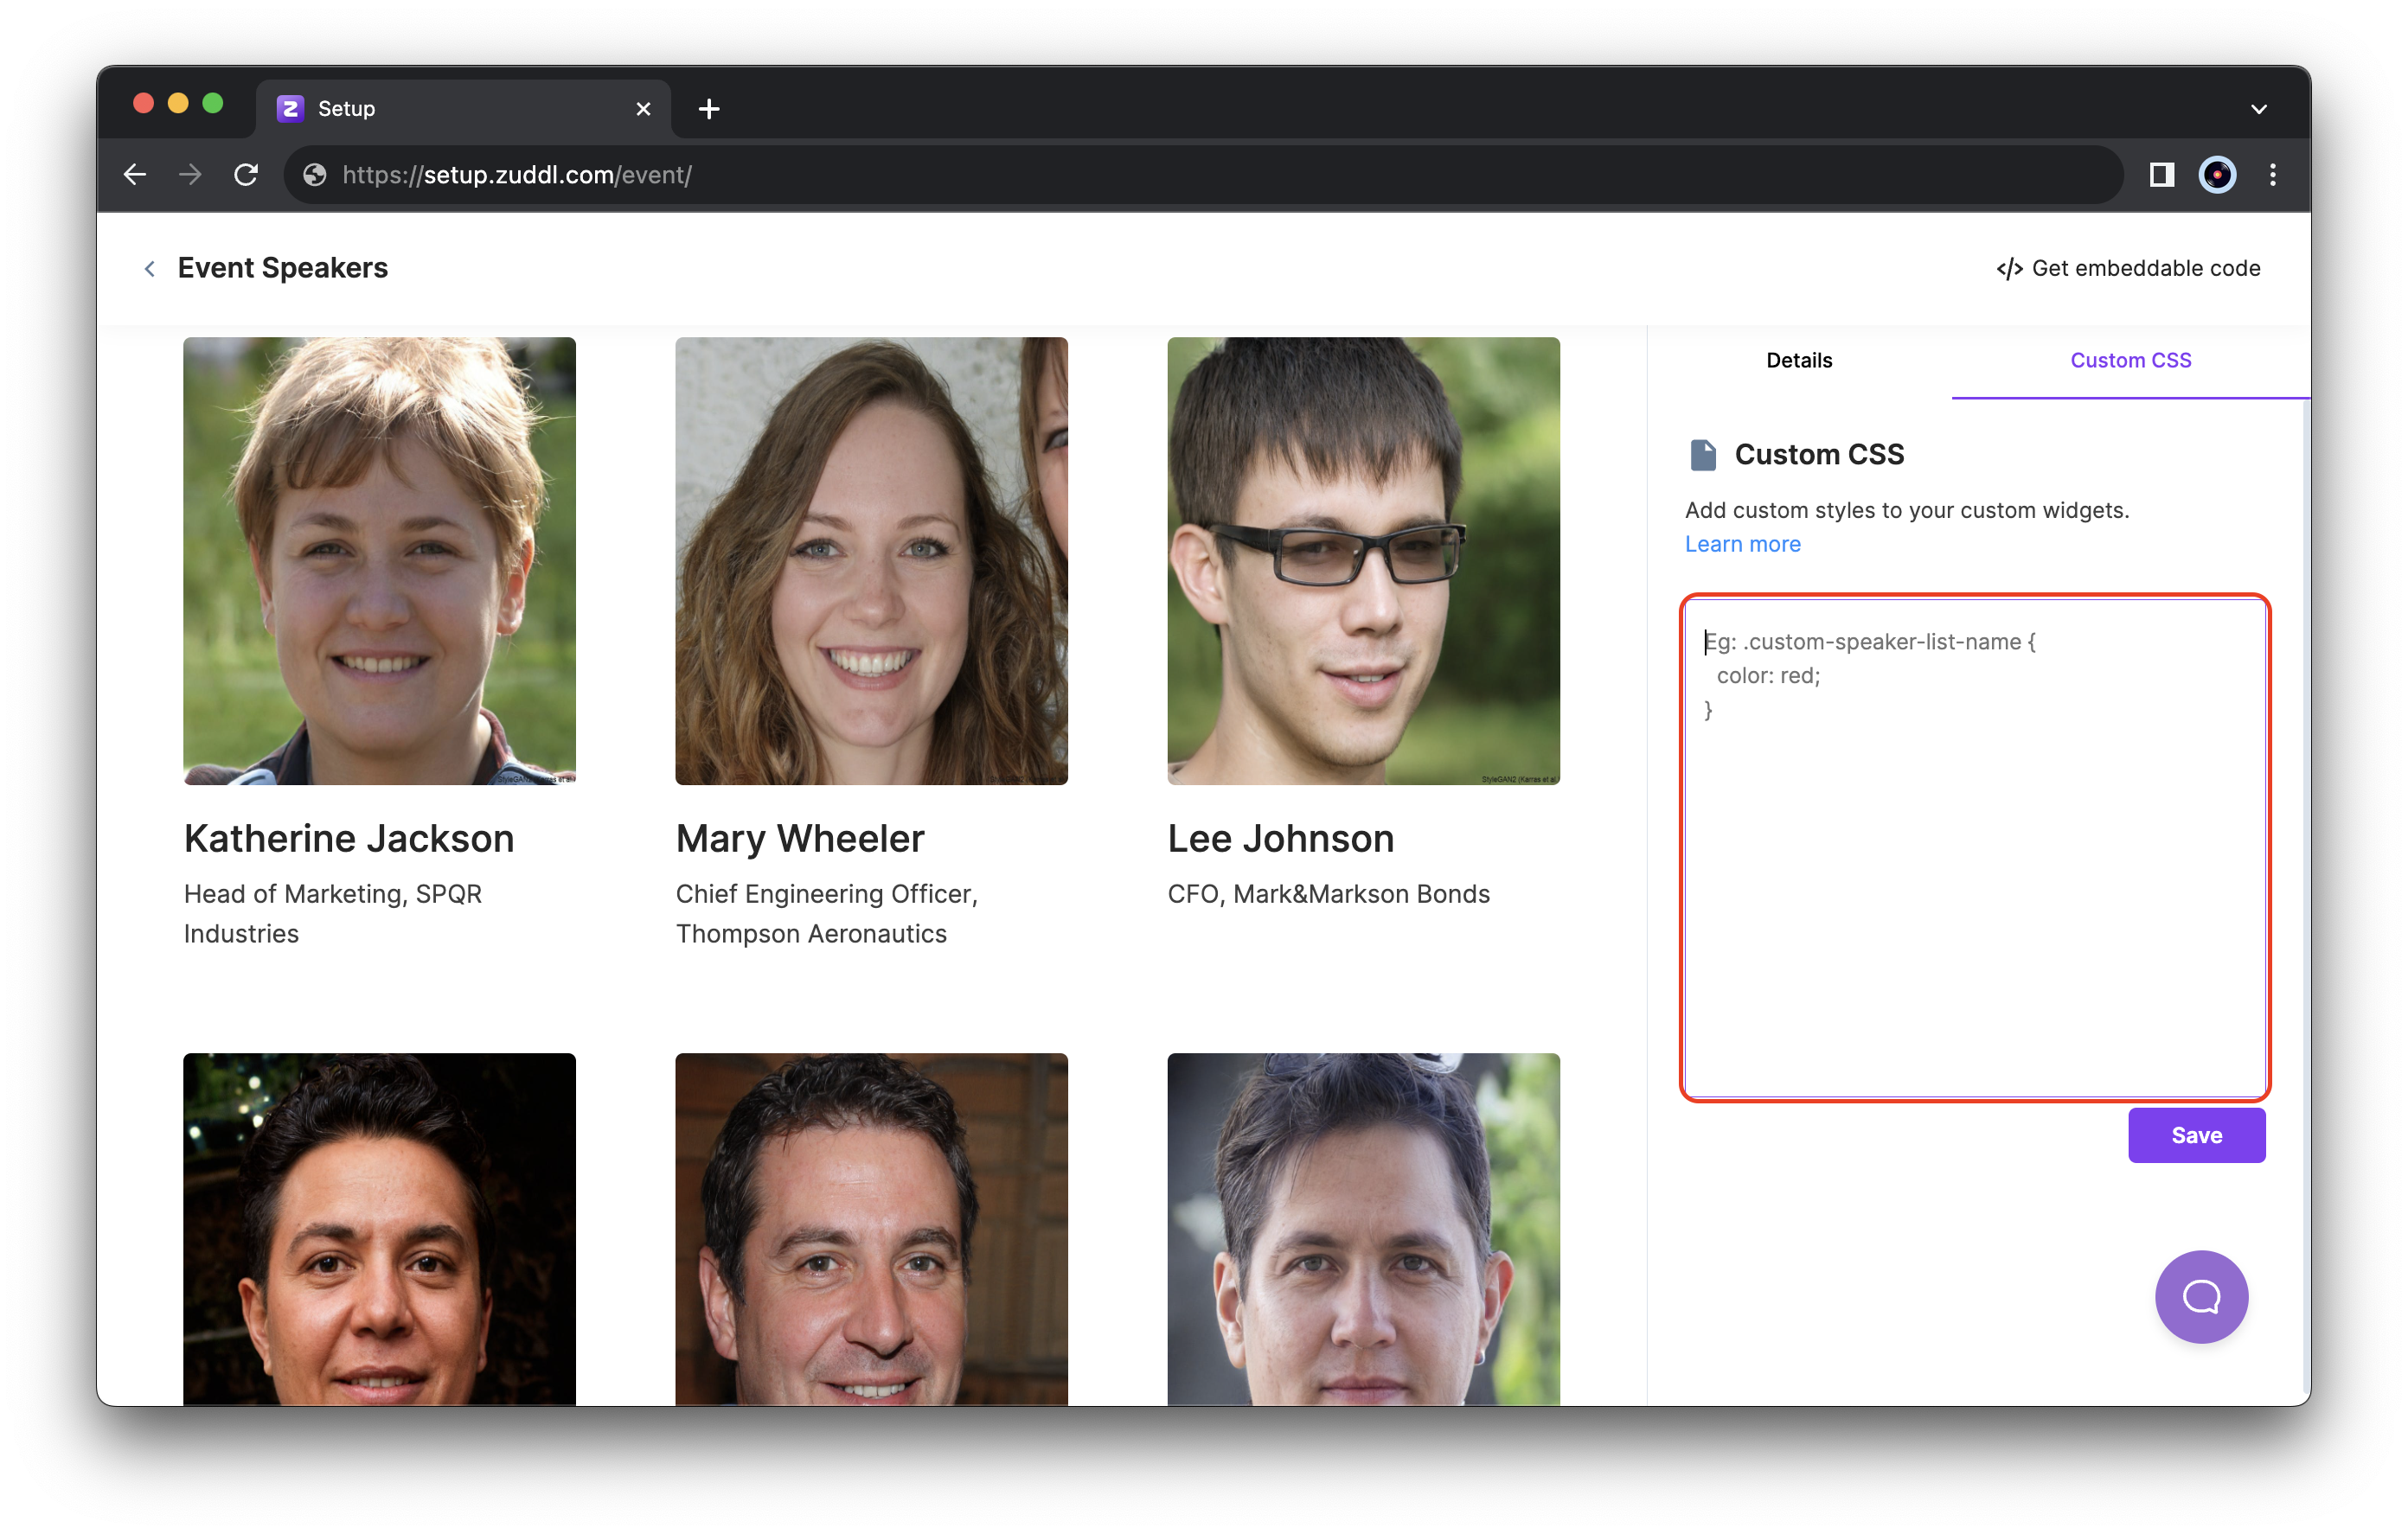Open the browser profile avatar

(x=2216, y=175)
